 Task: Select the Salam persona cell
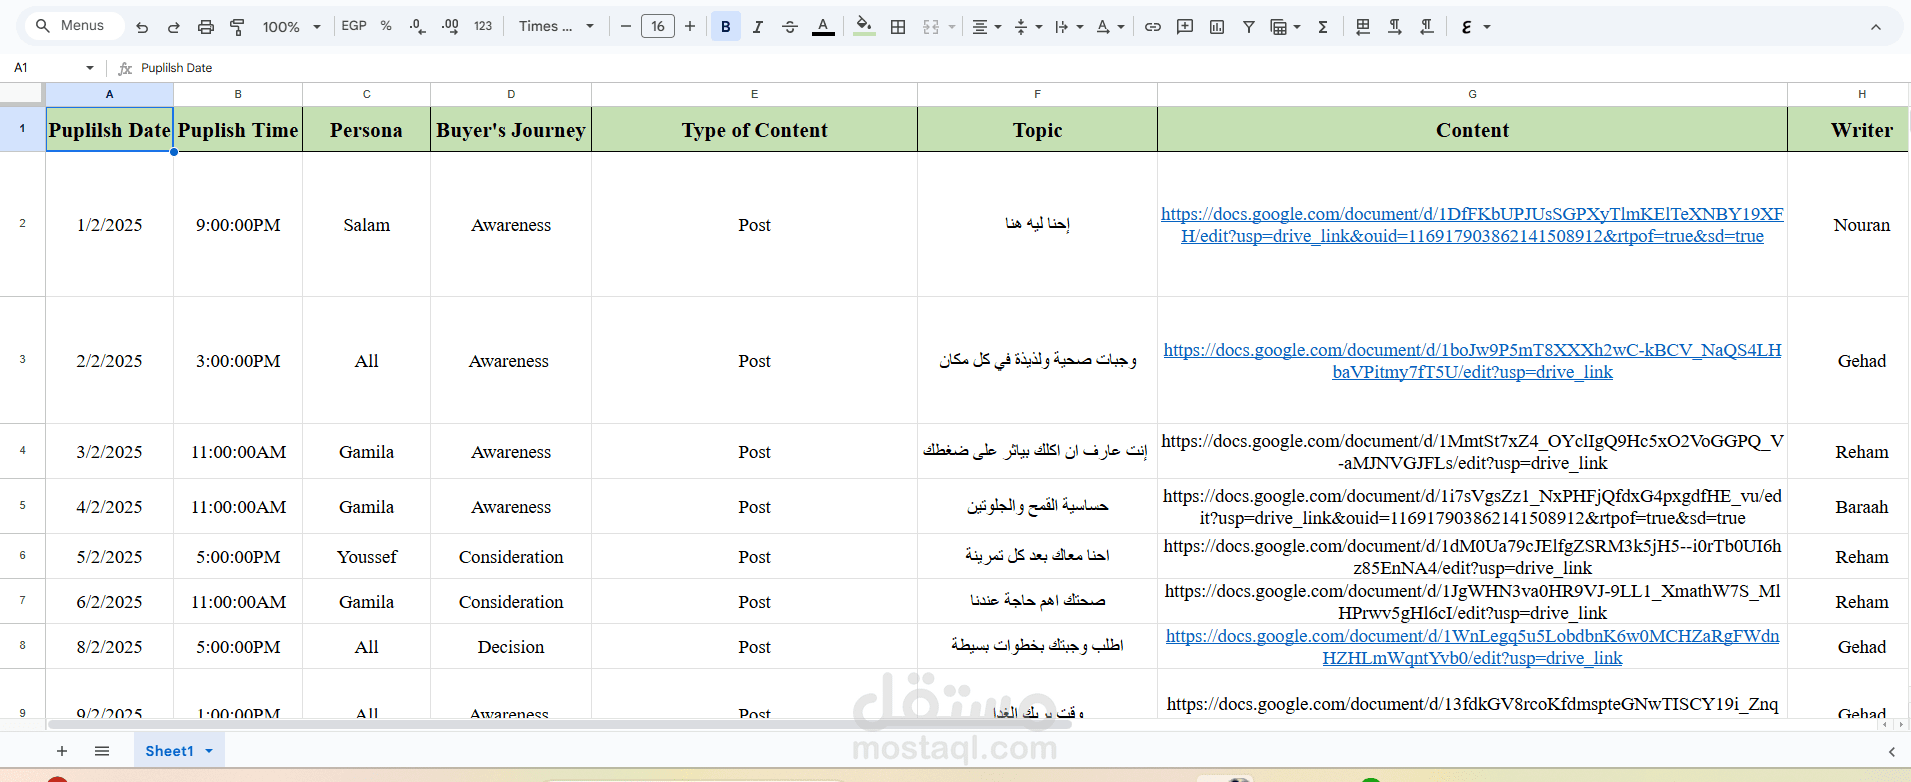pyautogui.click(x=366, y=225)
